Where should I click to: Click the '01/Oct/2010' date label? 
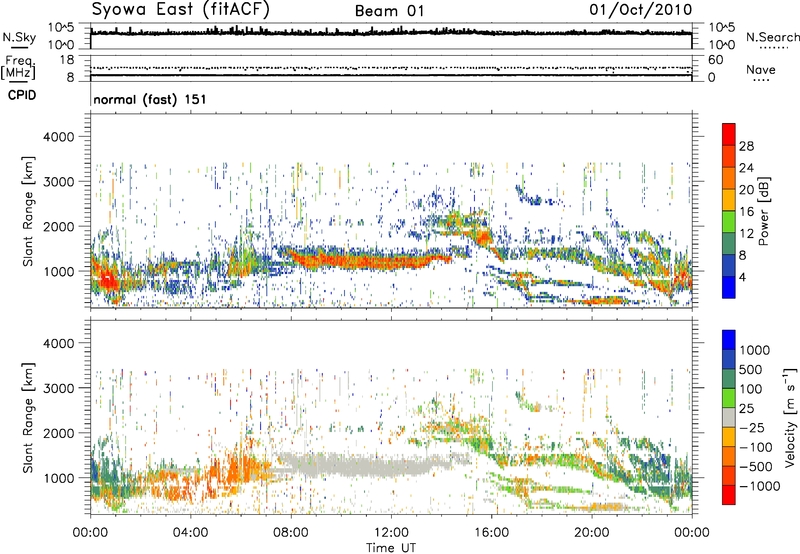[x=641, y=10]
